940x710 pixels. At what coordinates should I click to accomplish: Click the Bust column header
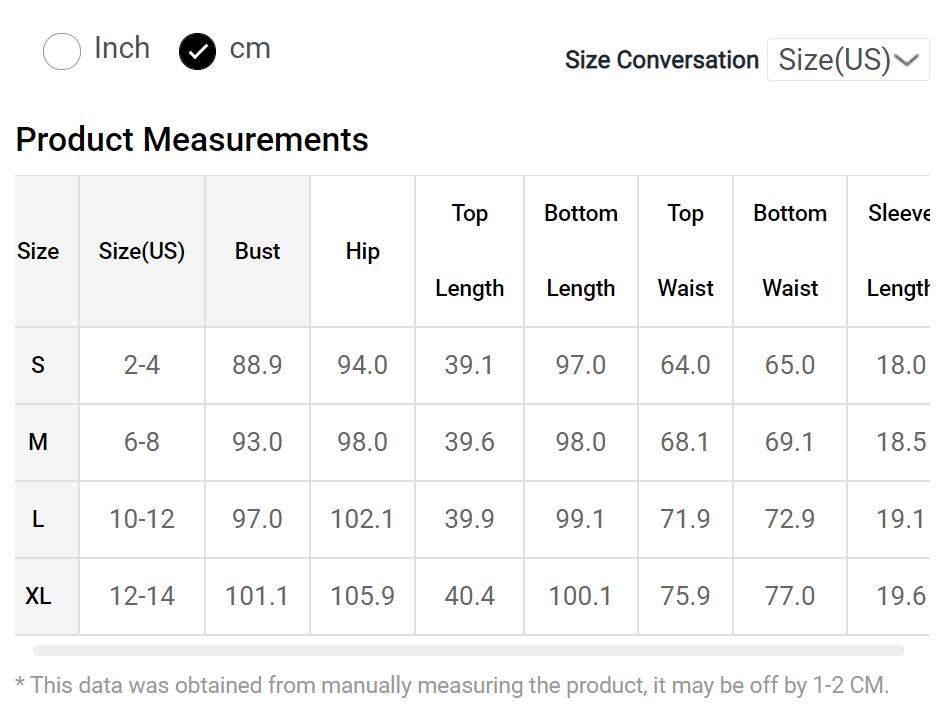[x=257, y=251]
